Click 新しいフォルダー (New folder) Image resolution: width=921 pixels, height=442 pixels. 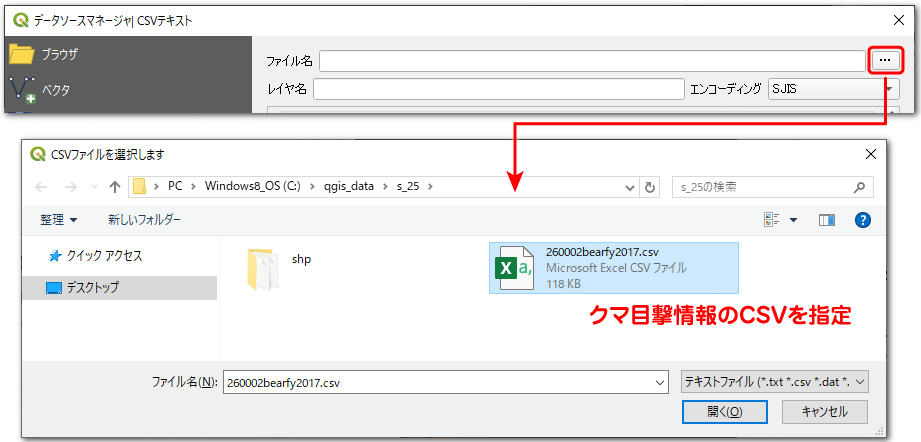(144, 220)
